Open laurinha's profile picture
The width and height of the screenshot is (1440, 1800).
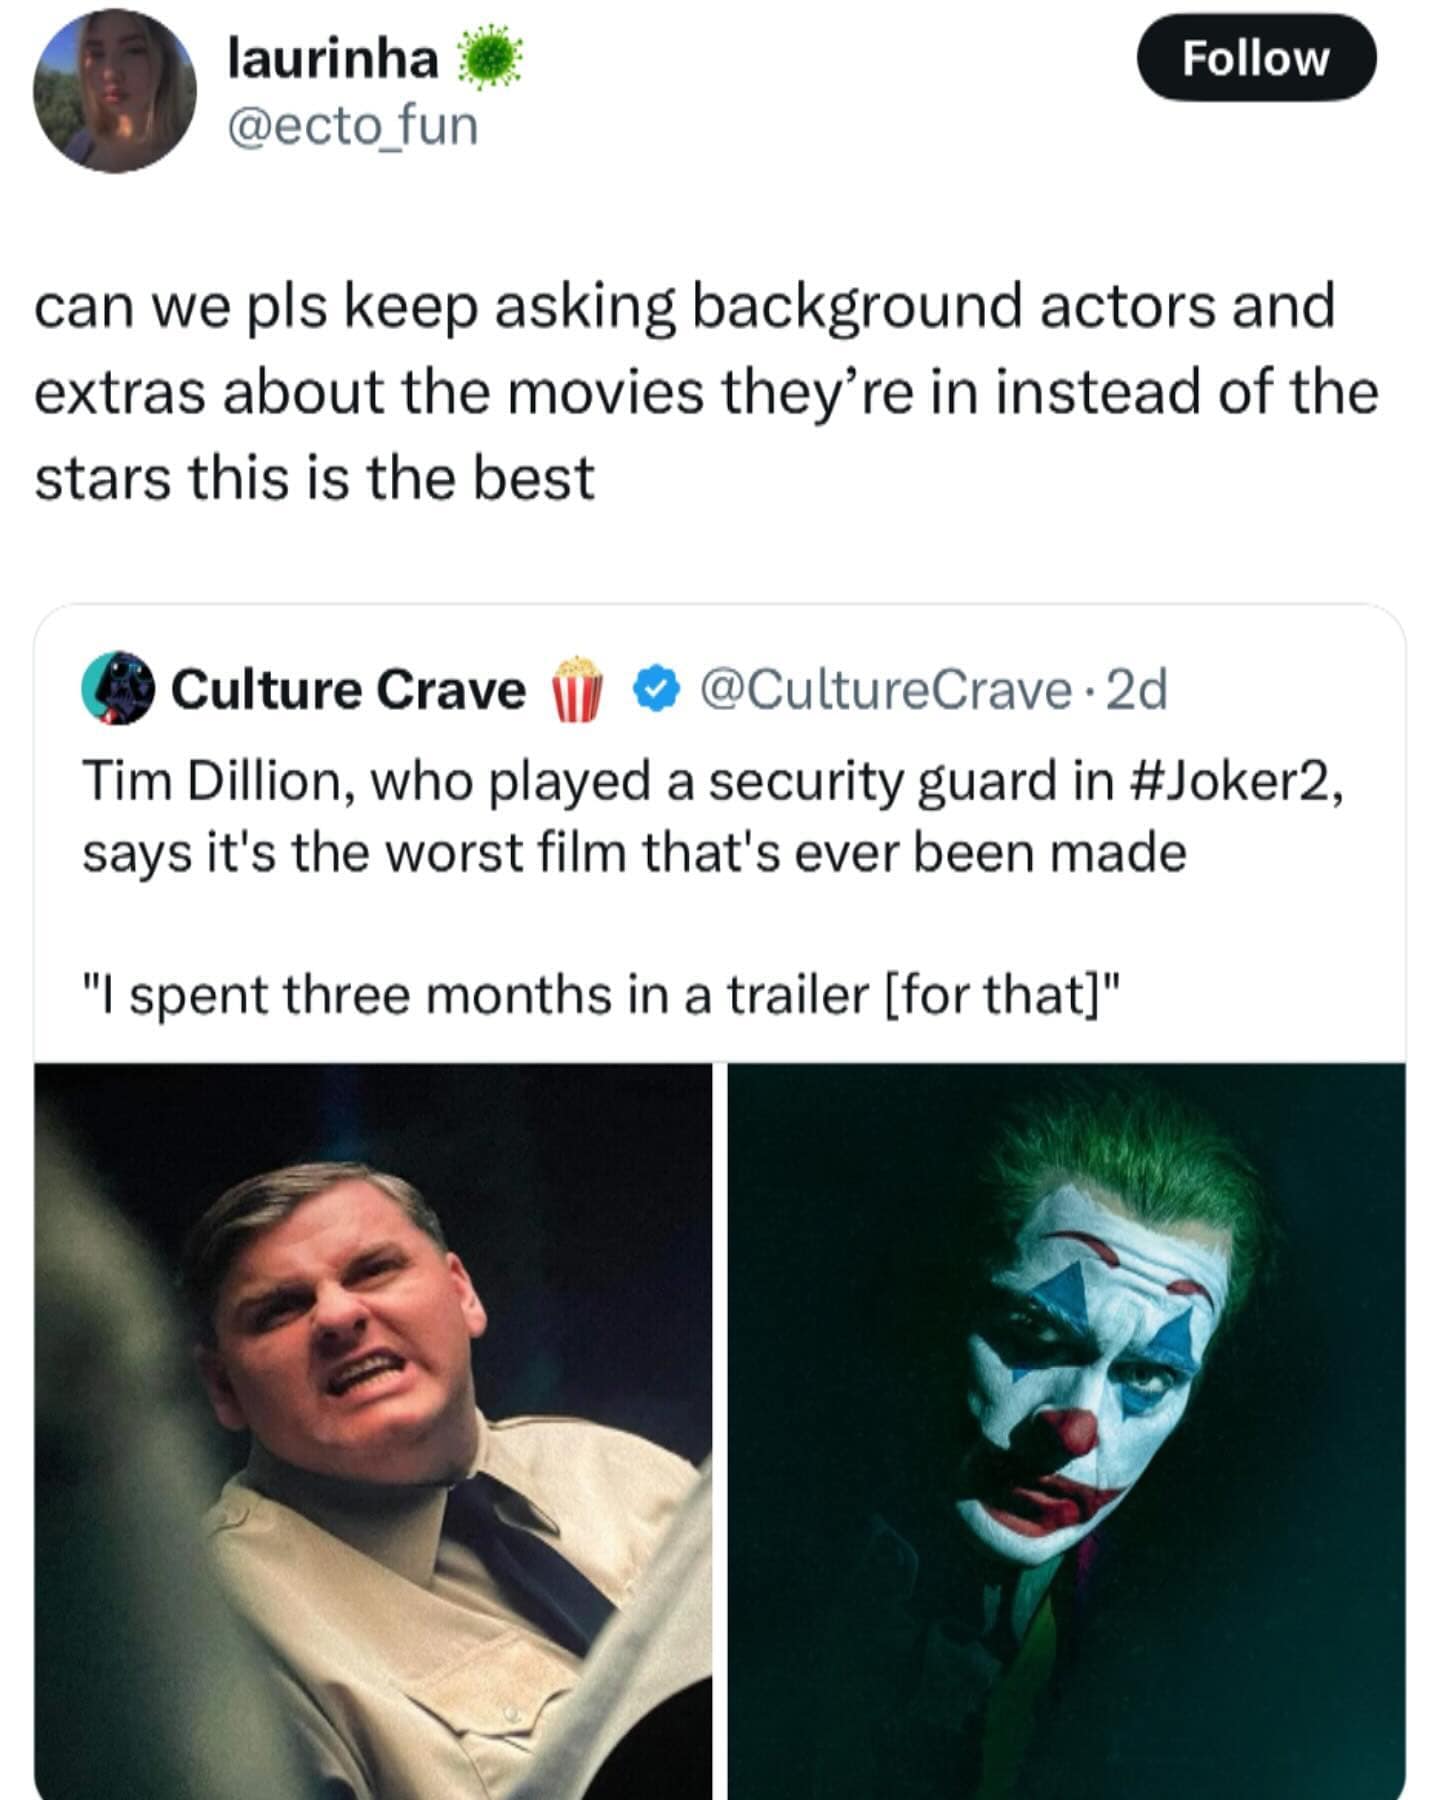pos(114,92)
